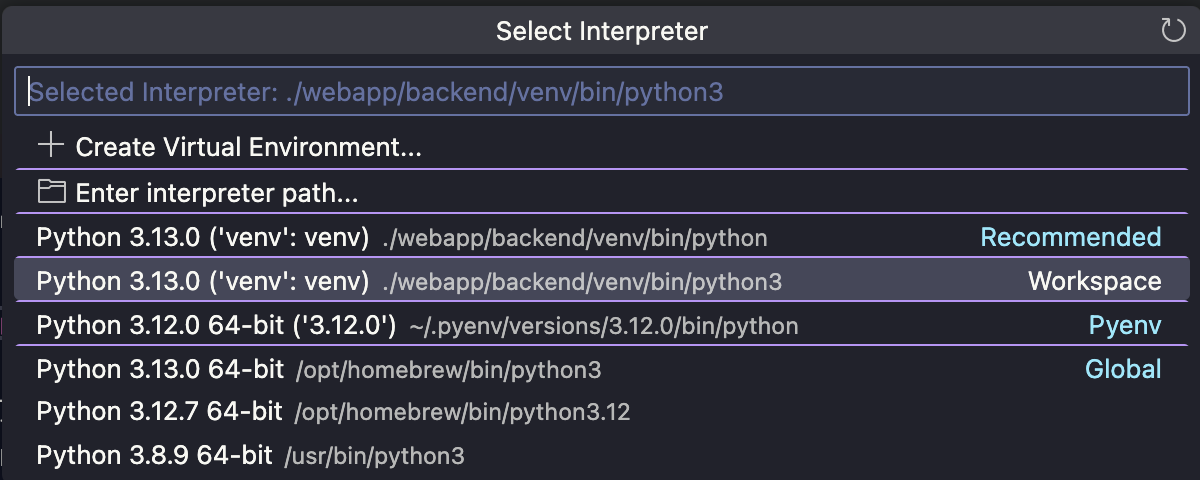1200x480 pixels.
Task: Select Python 3.12.7 64-bit interpreter
Action: [x=160, y=412]
